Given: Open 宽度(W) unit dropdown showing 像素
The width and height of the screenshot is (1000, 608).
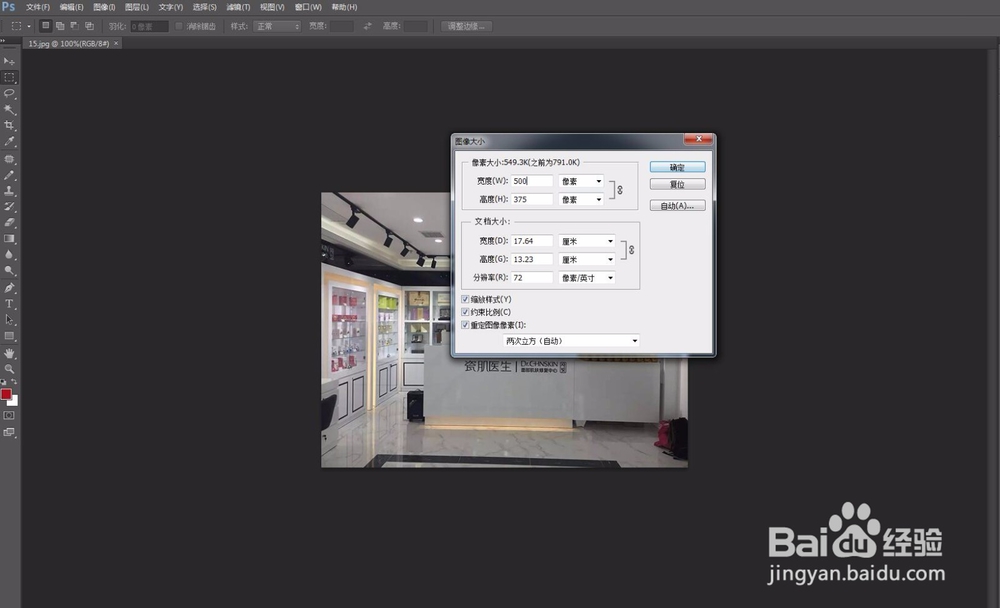Looking at the screenshot, I should point(581,181).
